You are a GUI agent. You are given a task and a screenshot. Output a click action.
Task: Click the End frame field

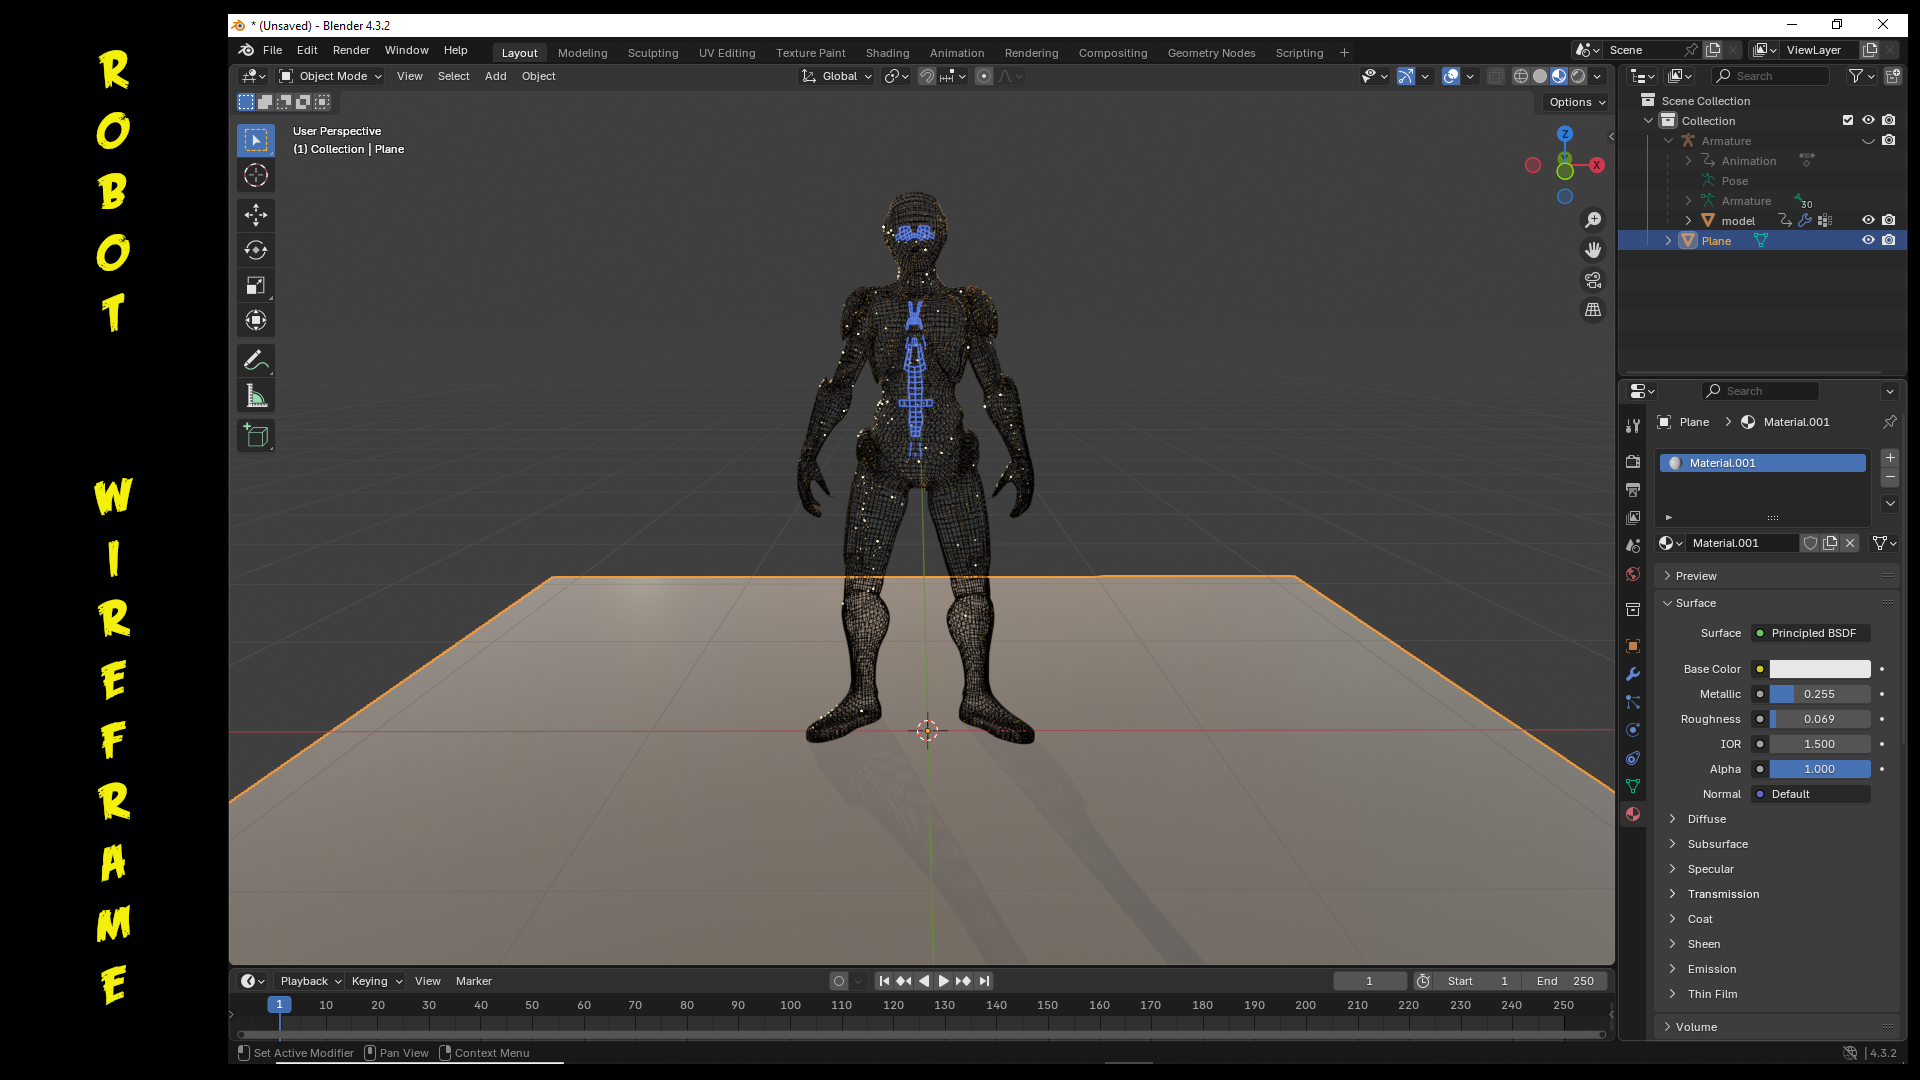click(1565, 981)
